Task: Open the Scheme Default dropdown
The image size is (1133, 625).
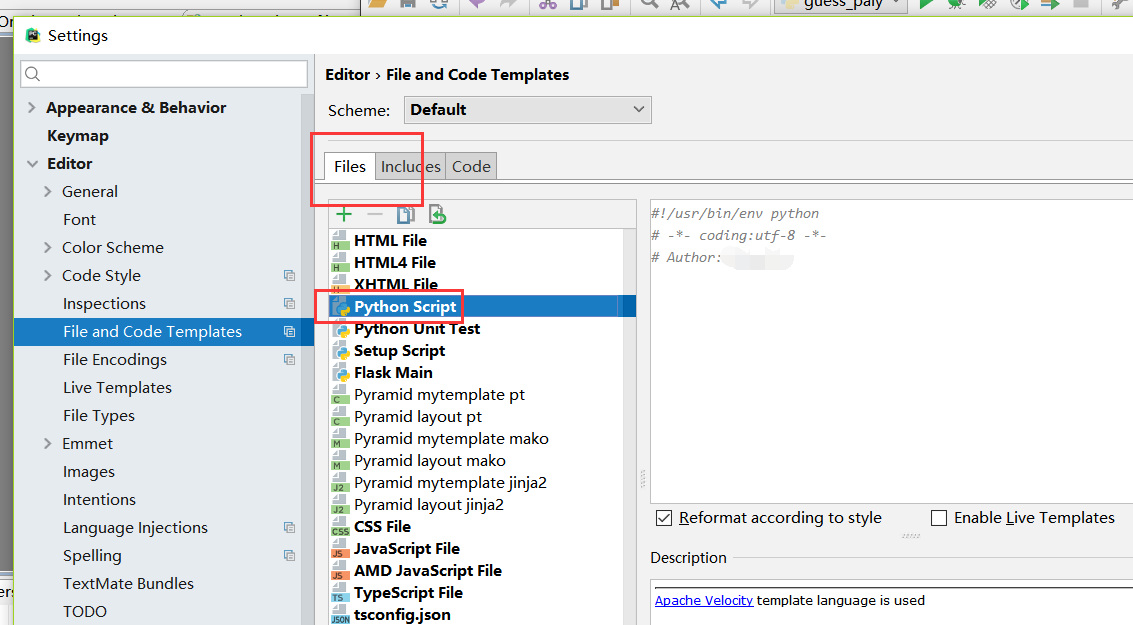Action: (527, 110)
